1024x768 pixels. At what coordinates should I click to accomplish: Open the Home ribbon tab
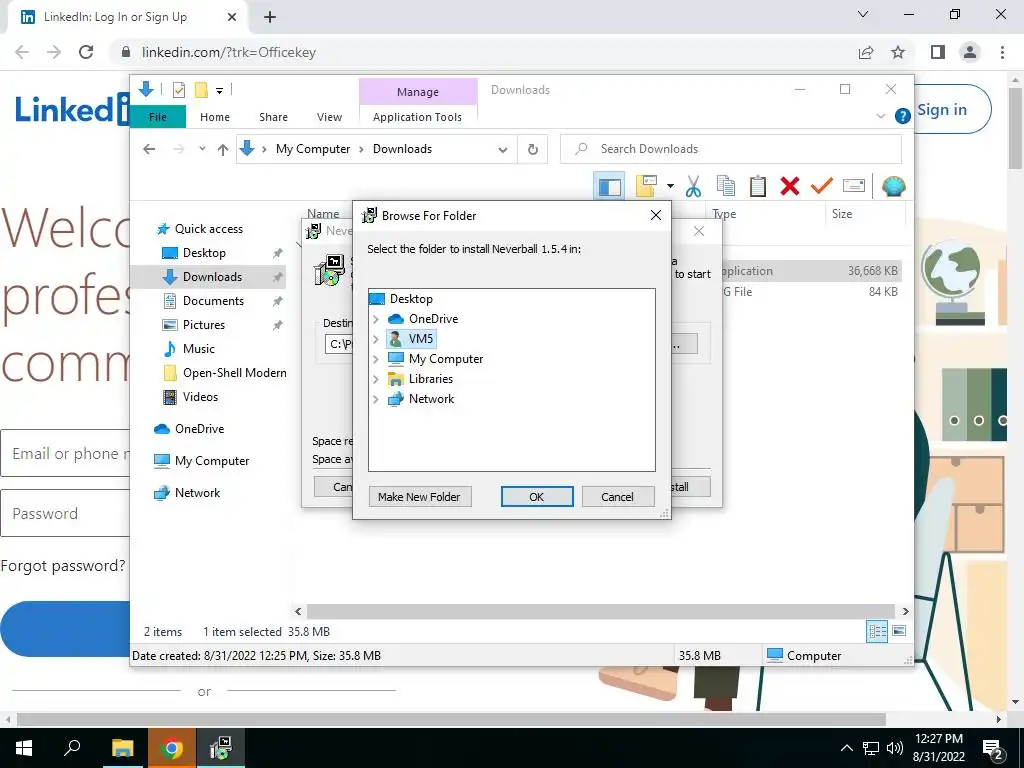pos(215,117)
